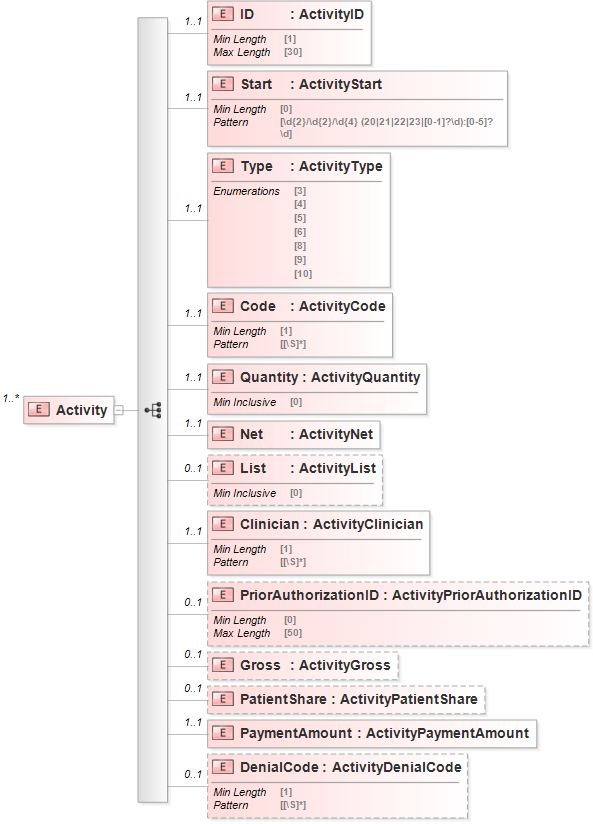Click Min Inclusive [0] of Quantity
The height and width of the screenshot is (824, 593).
[x=296, y=402]
